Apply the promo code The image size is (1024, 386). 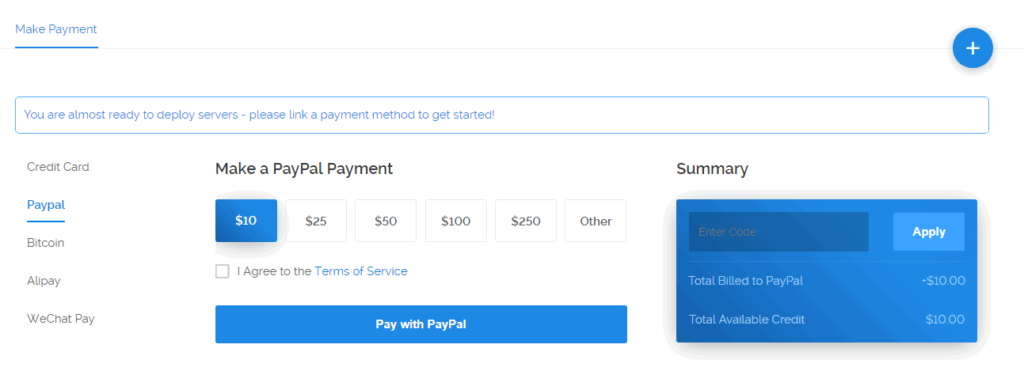[x=929, y=232]
